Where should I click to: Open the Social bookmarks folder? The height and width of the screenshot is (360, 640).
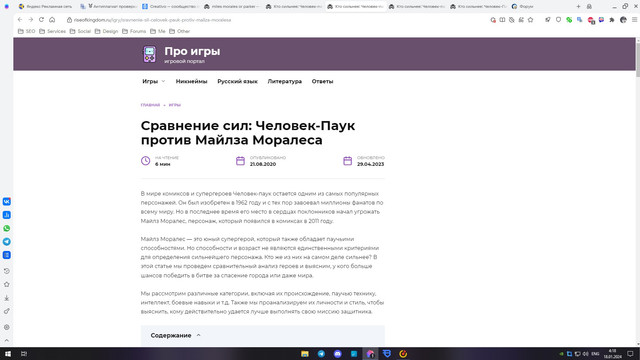click(x=80, y=31)
